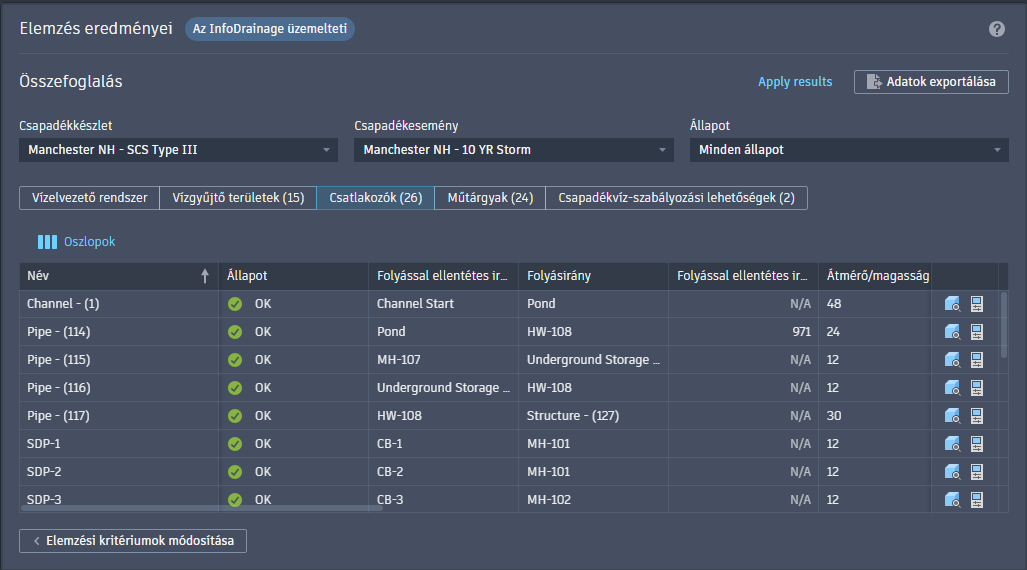Open properties icon in SDP-1 row
This screenshot has width=1027, height=570.
point(977,444)
